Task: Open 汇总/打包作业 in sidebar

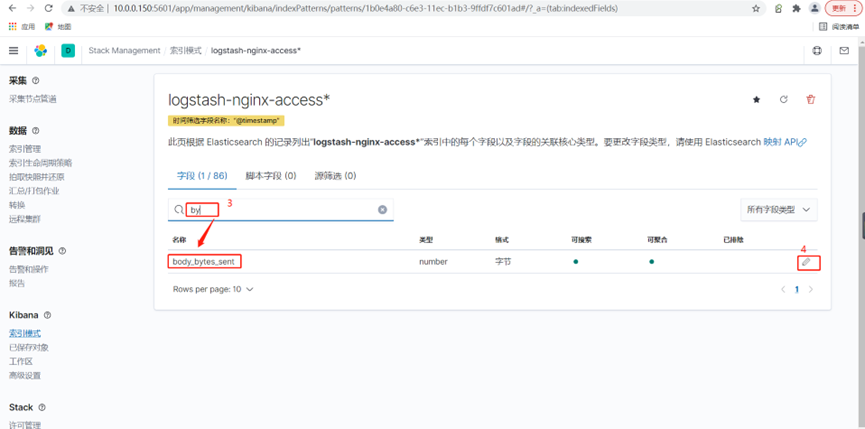Action: (x=34, y=191)
